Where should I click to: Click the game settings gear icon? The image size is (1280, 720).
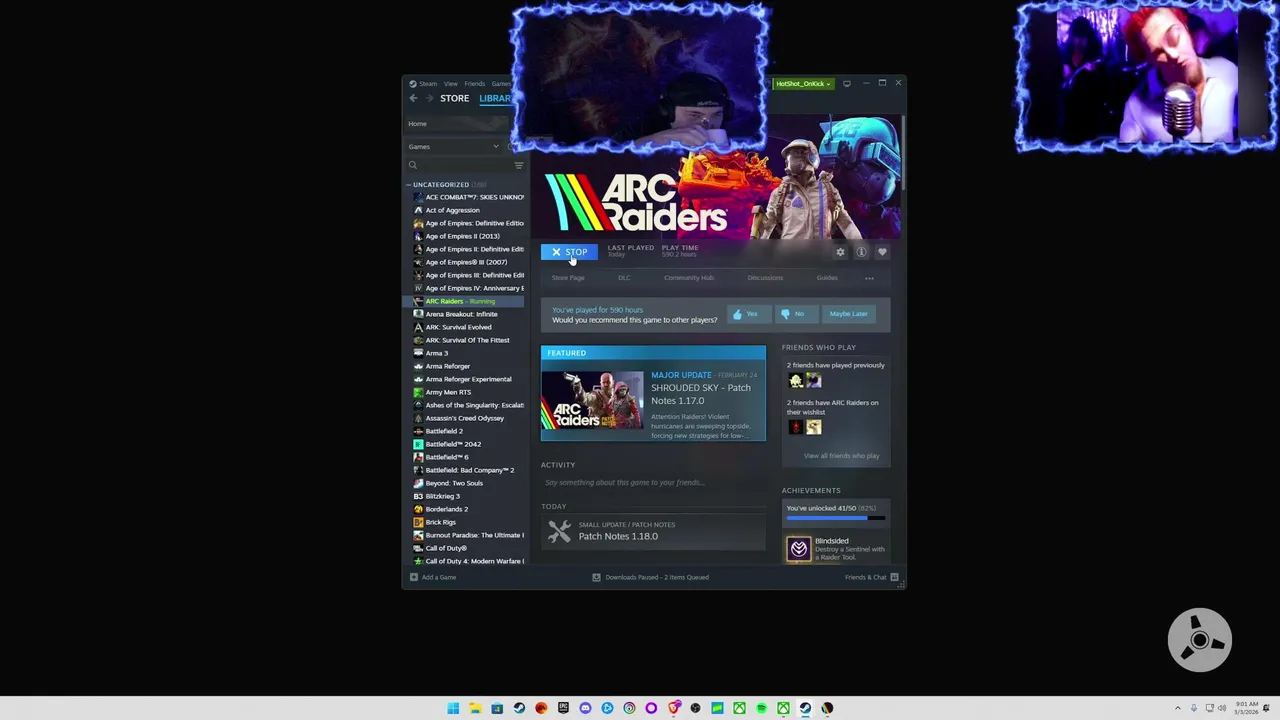840,252
